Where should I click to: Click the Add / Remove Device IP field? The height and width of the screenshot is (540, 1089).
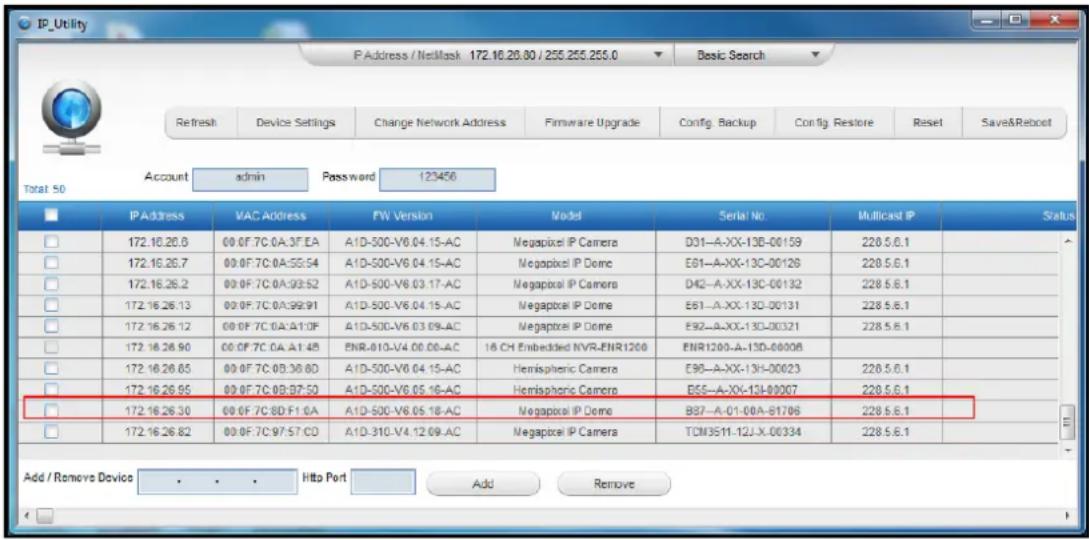[x=217, y=482]
